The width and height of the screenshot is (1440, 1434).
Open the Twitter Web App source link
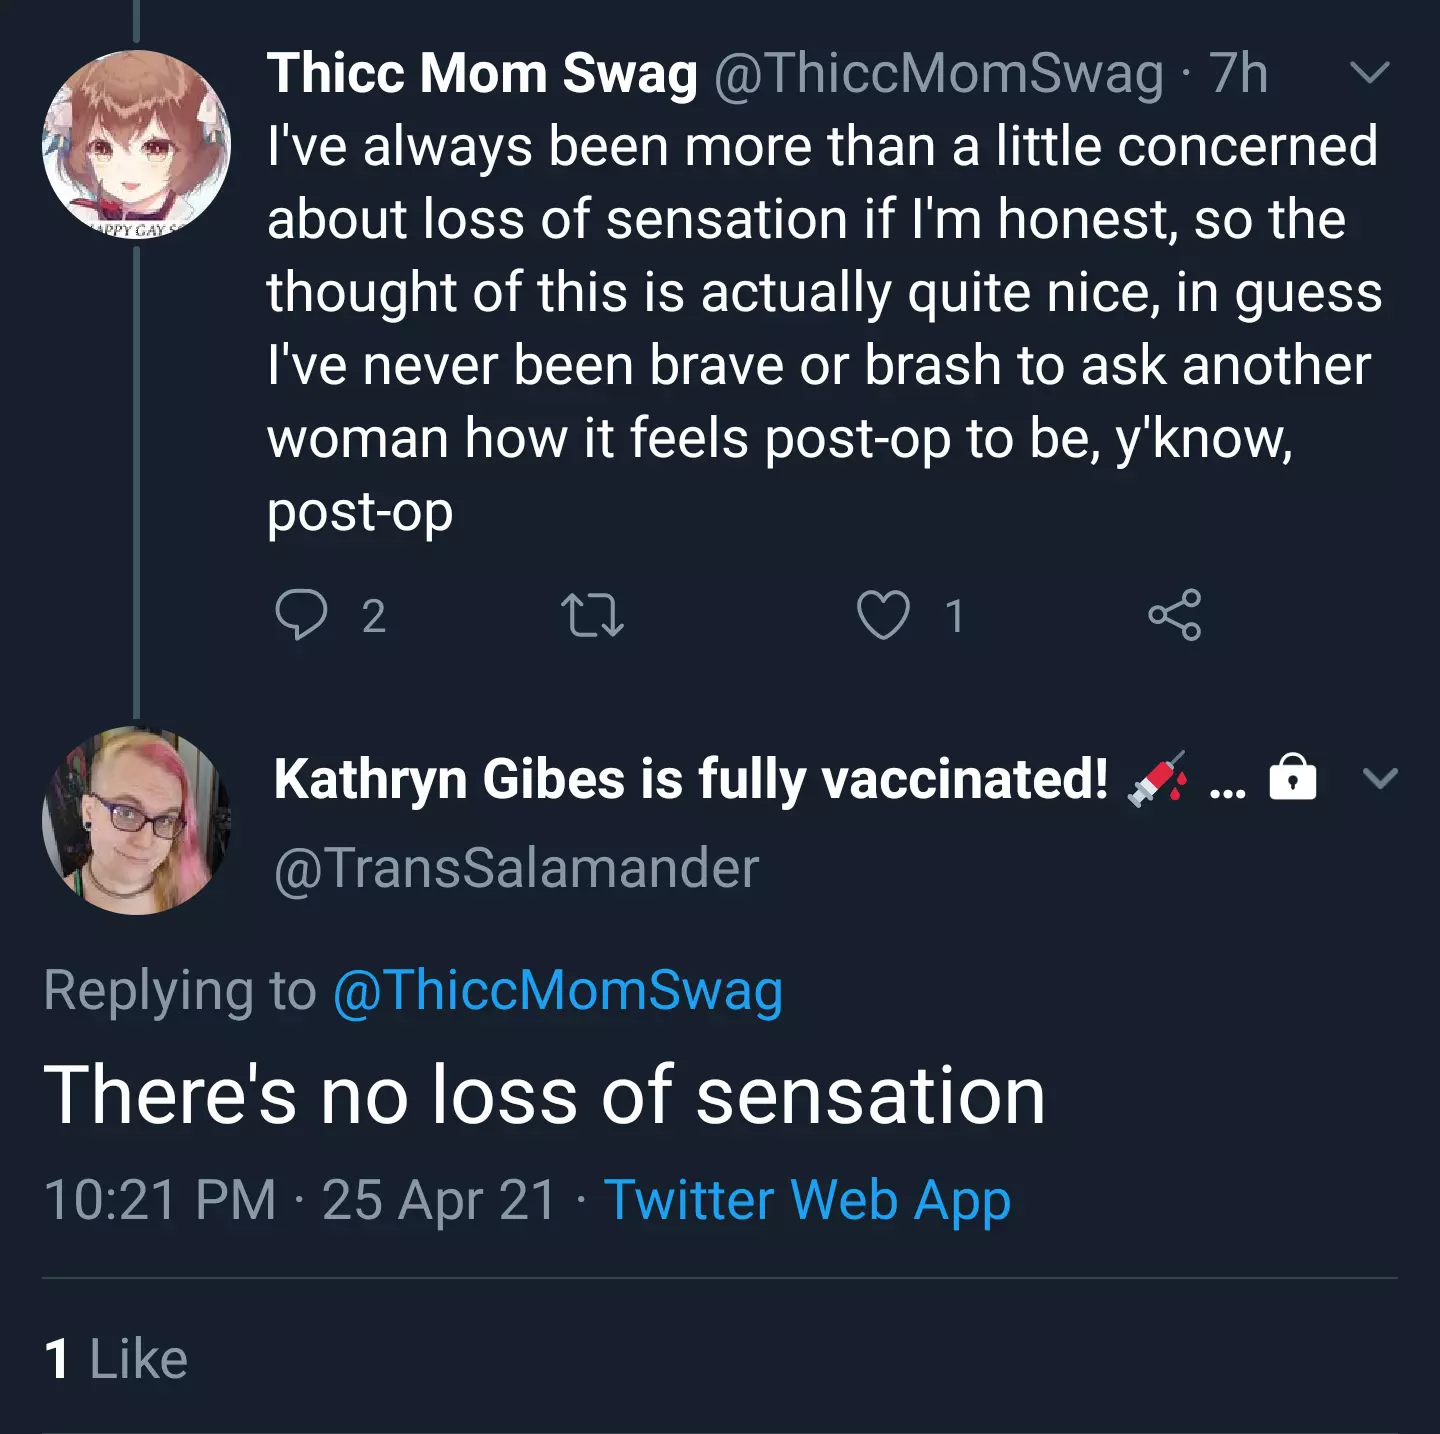[x=807, y=1200]
